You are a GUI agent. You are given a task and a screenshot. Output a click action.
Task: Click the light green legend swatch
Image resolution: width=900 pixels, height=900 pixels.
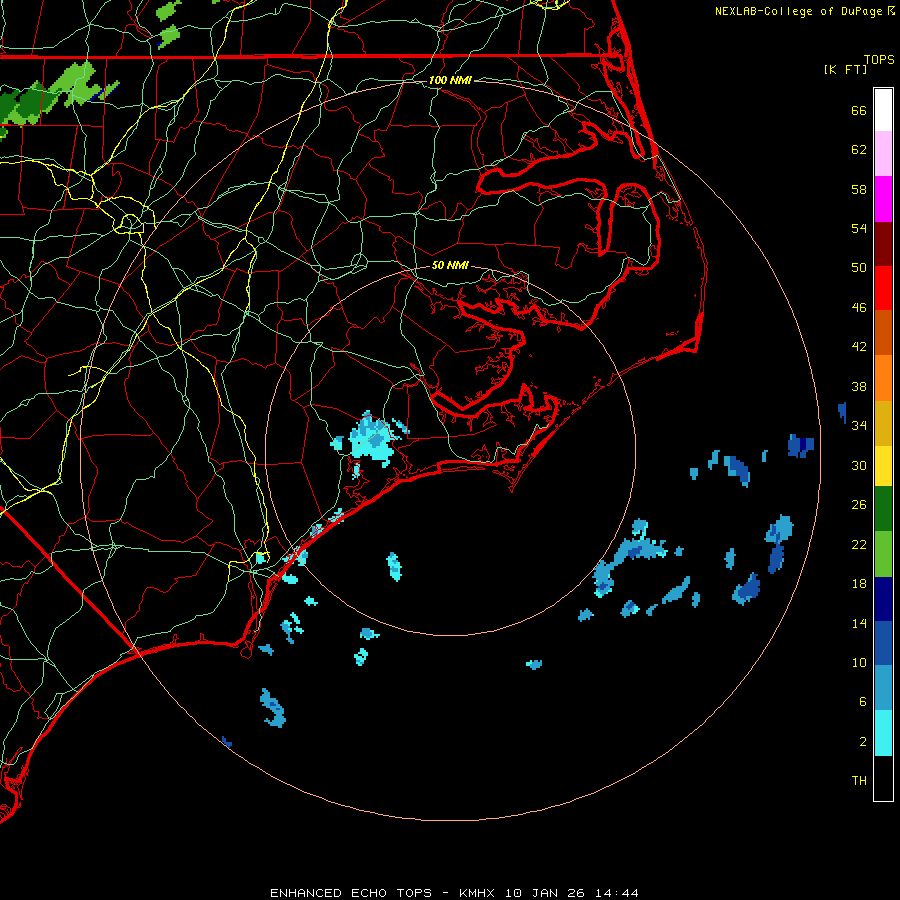click(x=883, y=554)
